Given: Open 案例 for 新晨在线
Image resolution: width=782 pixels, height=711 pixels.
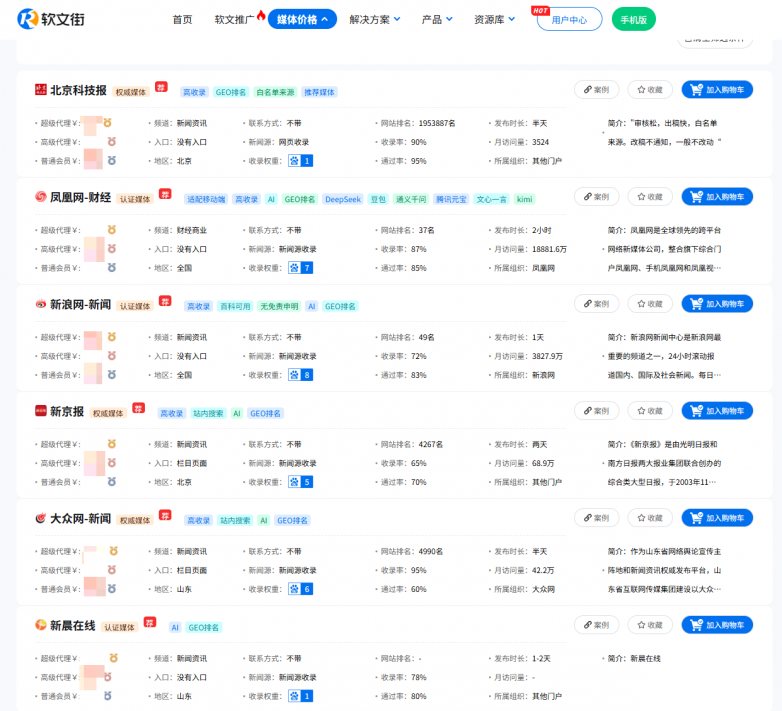Looking at the screenshot, I should pyautogui.click(x=596, y=625).
